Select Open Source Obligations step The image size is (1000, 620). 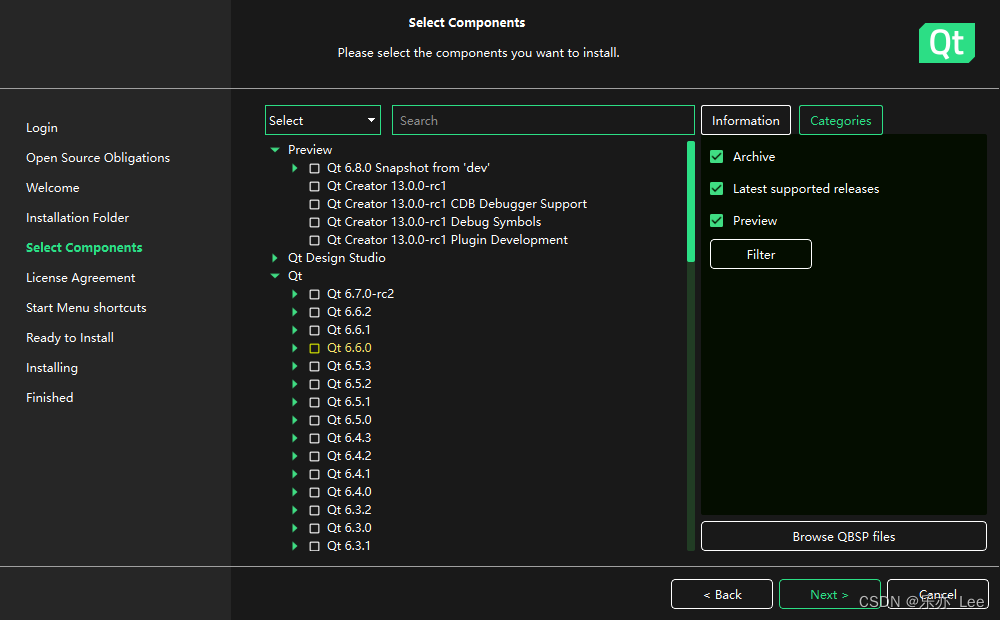98,158
